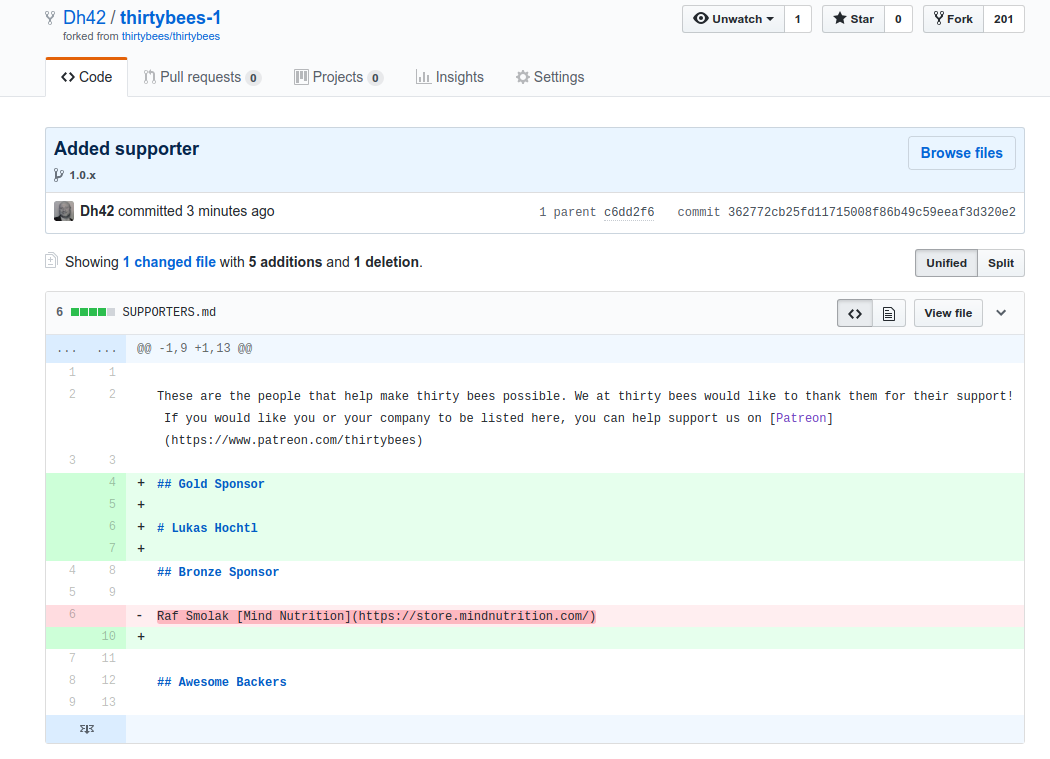This screenshot has height=759, width=1050.
Task: Open Dh42 committer profile link
Action: 97,211
